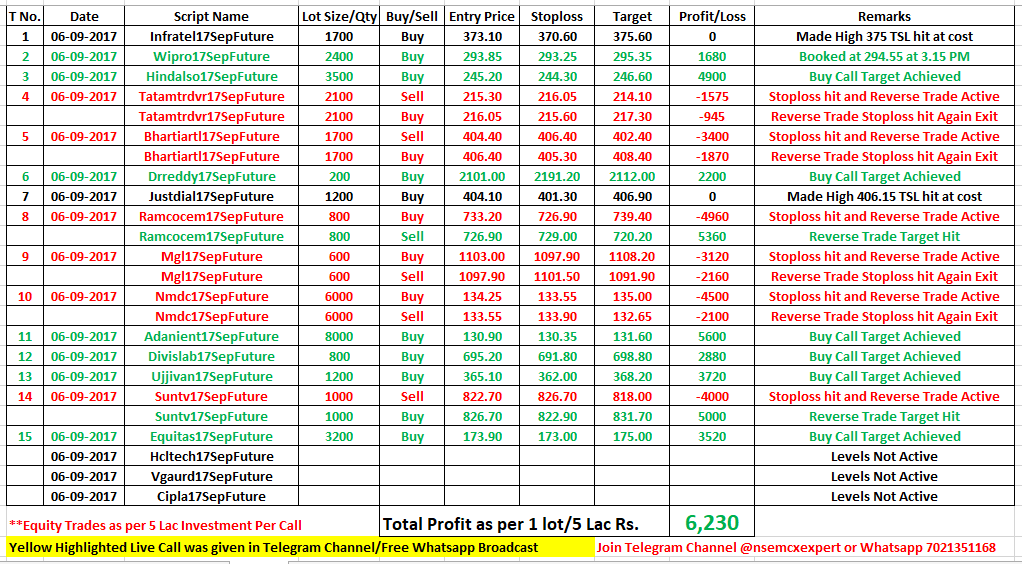Click the profit value 3520
The image size is (1022, 564).
pos(712,436)
